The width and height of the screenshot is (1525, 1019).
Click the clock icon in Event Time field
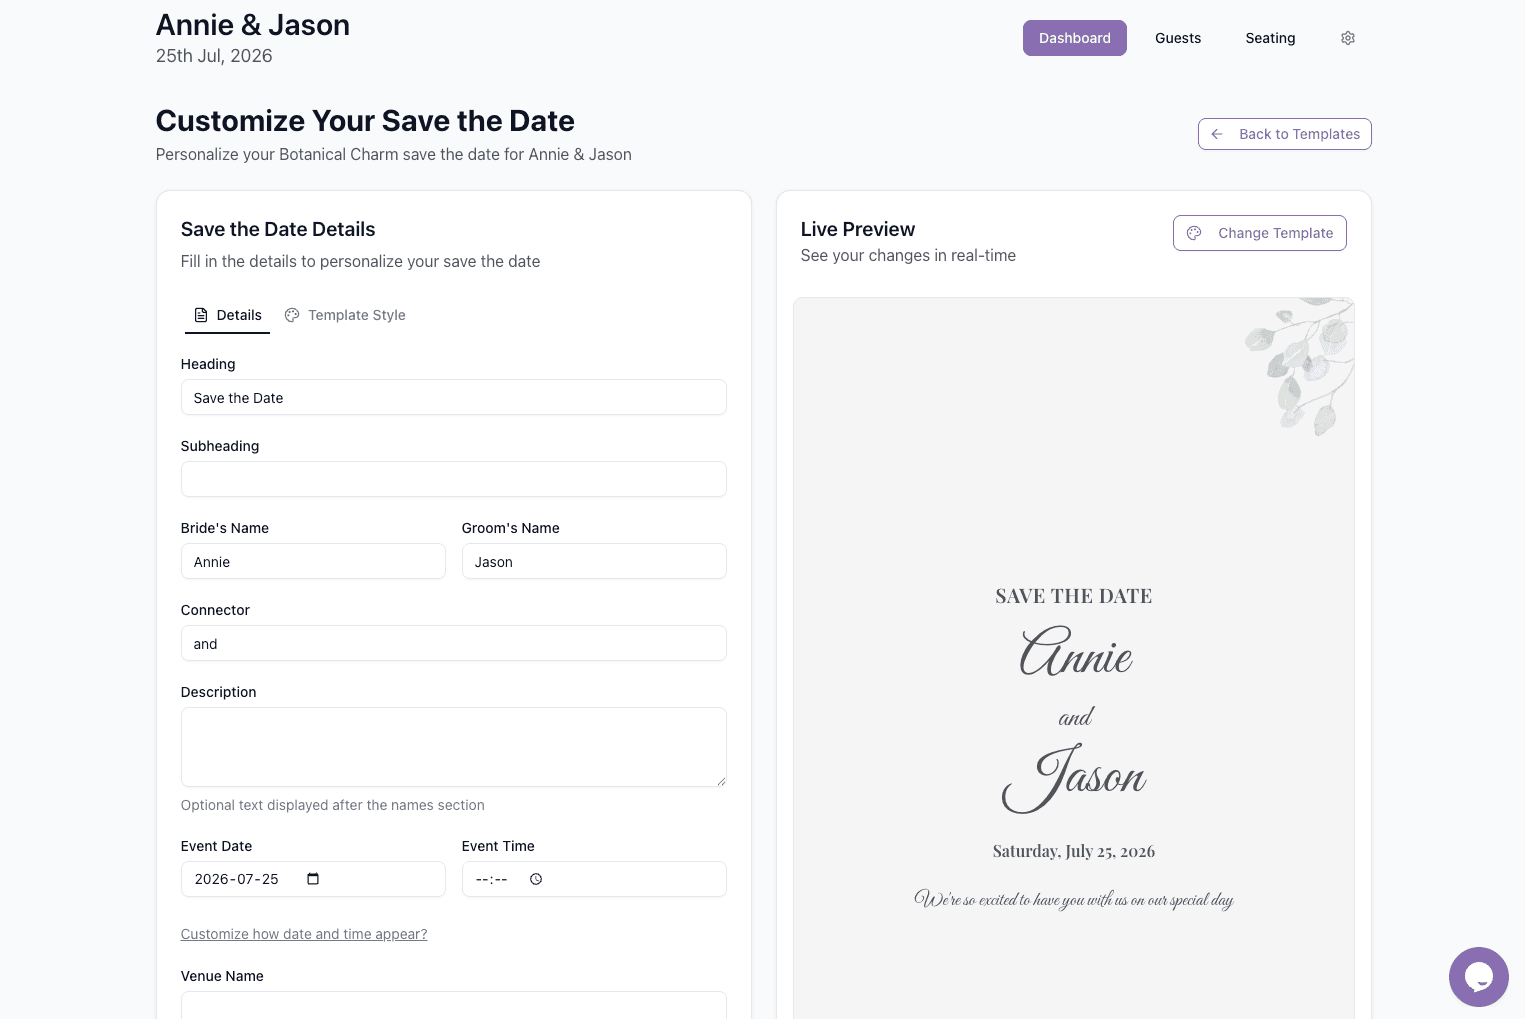[536, 878]
